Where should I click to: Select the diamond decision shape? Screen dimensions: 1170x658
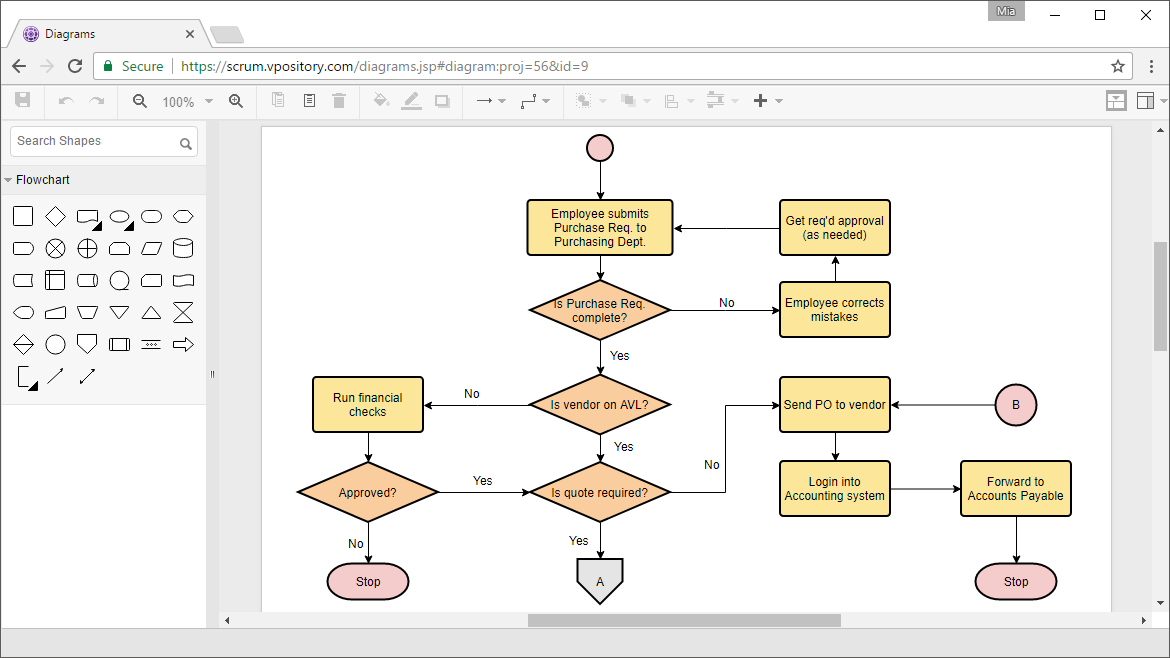tap(55, 216)
